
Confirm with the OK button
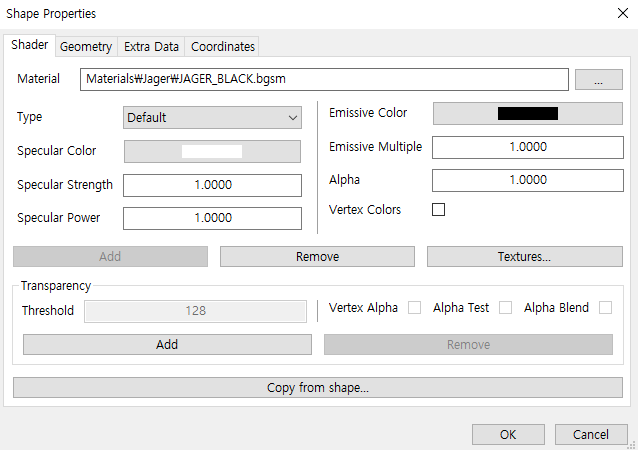[508, 435]
